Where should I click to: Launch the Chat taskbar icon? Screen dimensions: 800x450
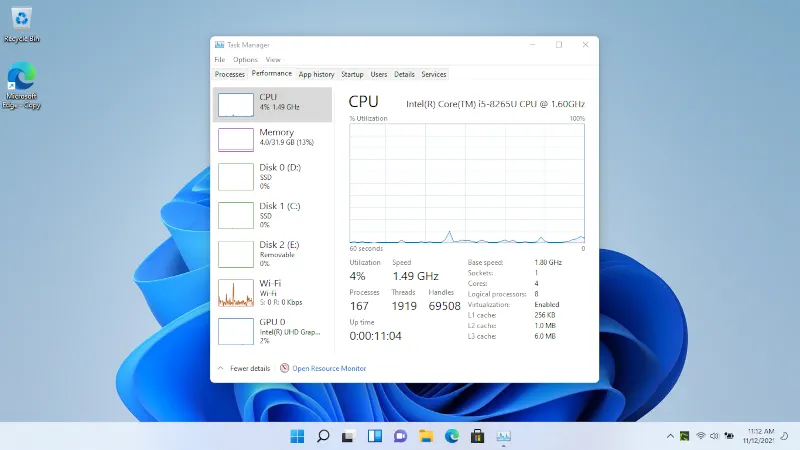[x=400, y=436]
